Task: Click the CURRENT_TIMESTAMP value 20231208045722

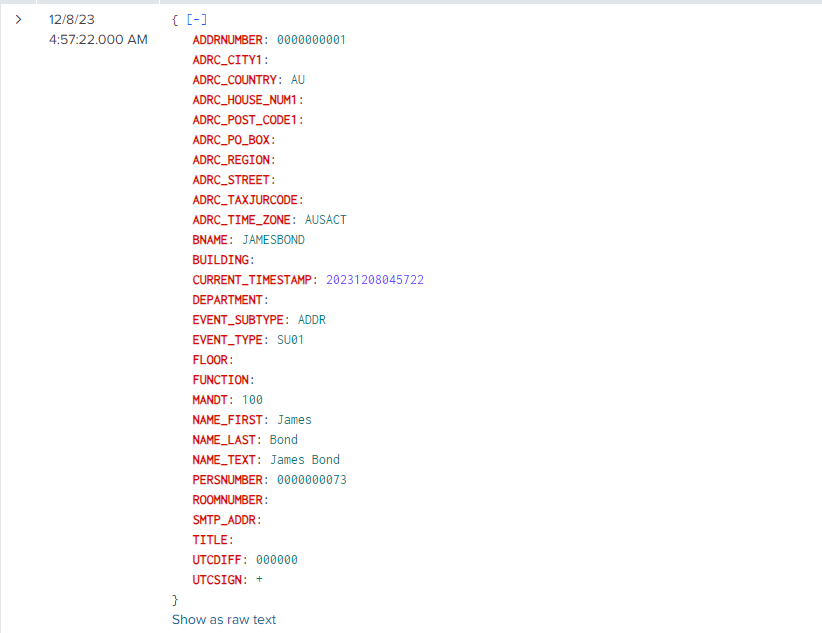Action: pyautogui.click(x=375, y=280)
